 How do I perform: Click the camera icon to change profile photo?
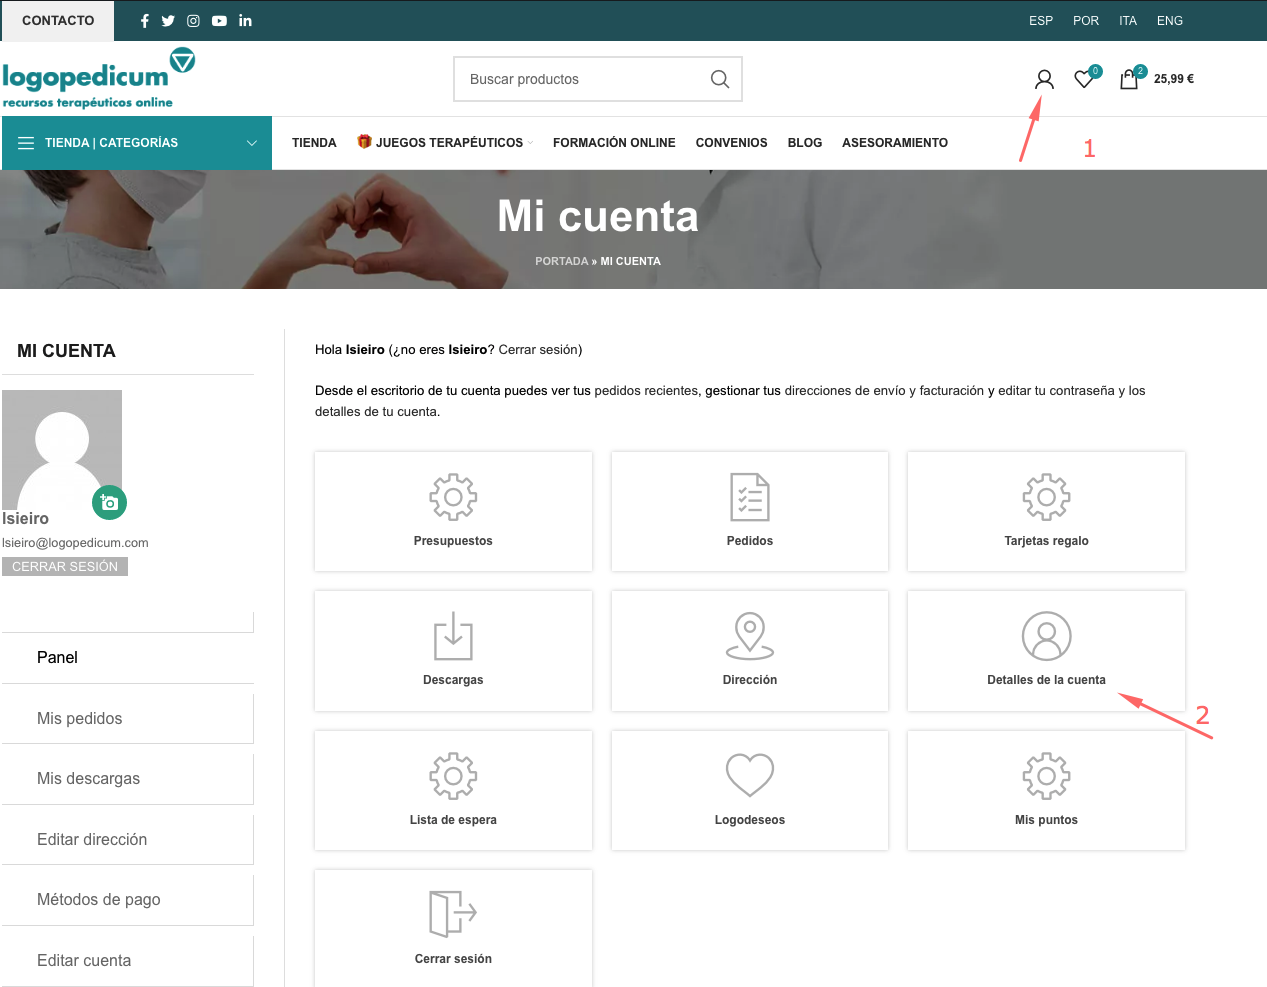(x=109, y=502)
